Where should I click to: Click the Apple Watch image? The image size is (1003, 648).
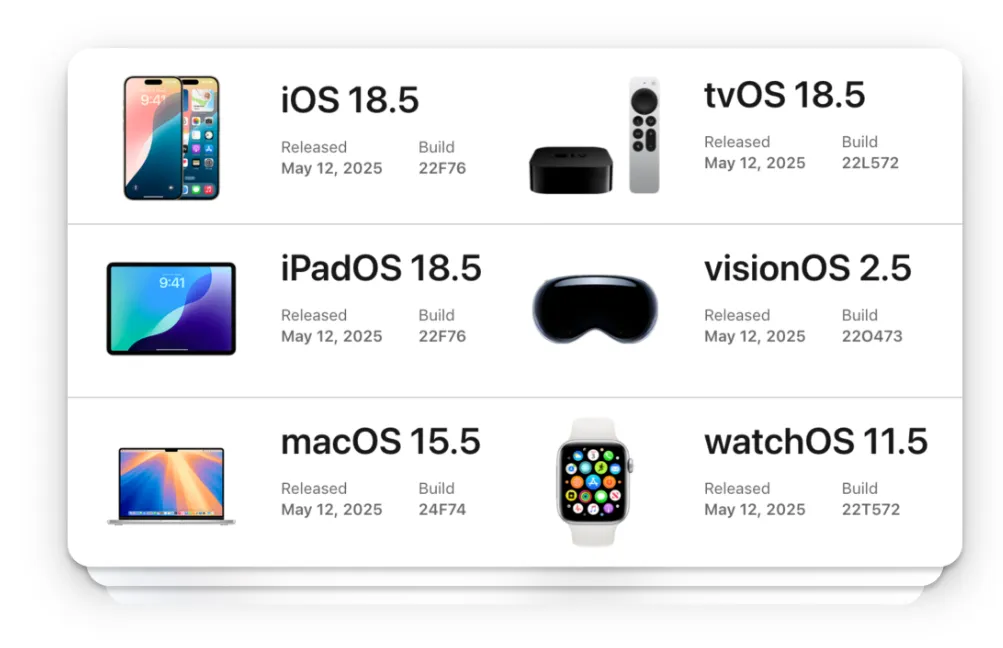coord(594,482)
